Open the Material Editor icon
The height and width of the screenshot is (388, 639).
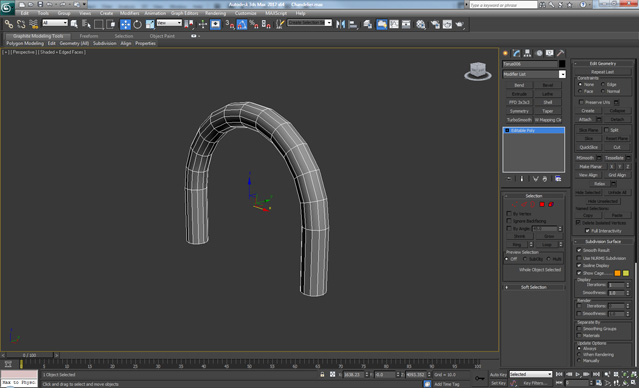(421, 24)
